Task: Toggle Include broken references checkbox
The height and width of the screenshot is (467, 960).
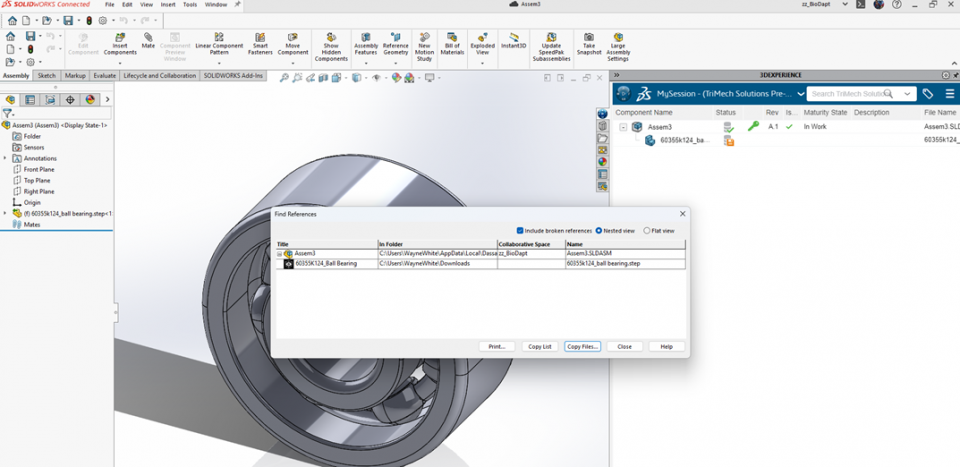Action: 520,231
